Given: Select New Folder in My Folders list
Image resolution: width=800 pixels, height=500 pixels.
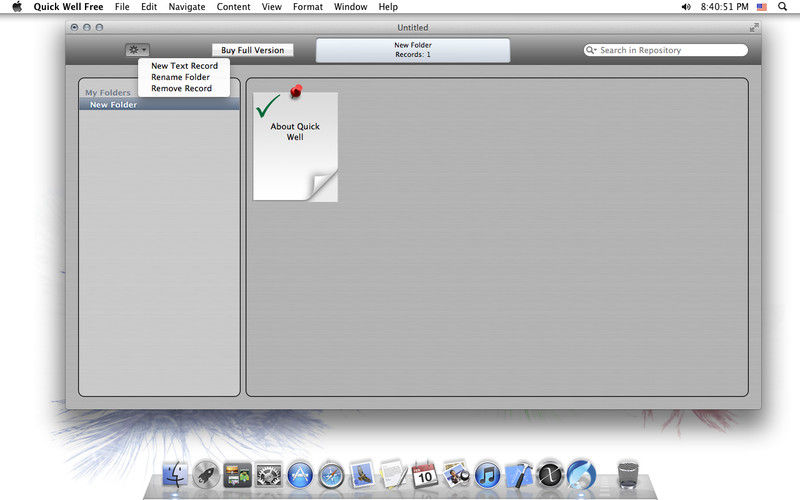Looking at the screenshot, I should (x=159, y=105).
